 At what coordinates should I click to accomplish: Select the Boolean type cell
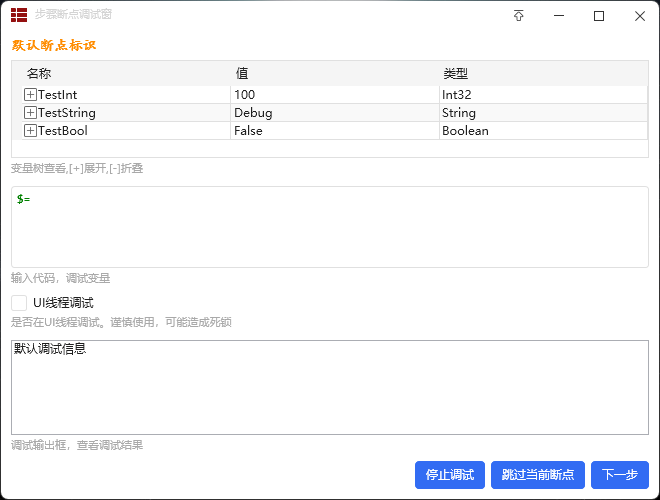click(543, 131)
